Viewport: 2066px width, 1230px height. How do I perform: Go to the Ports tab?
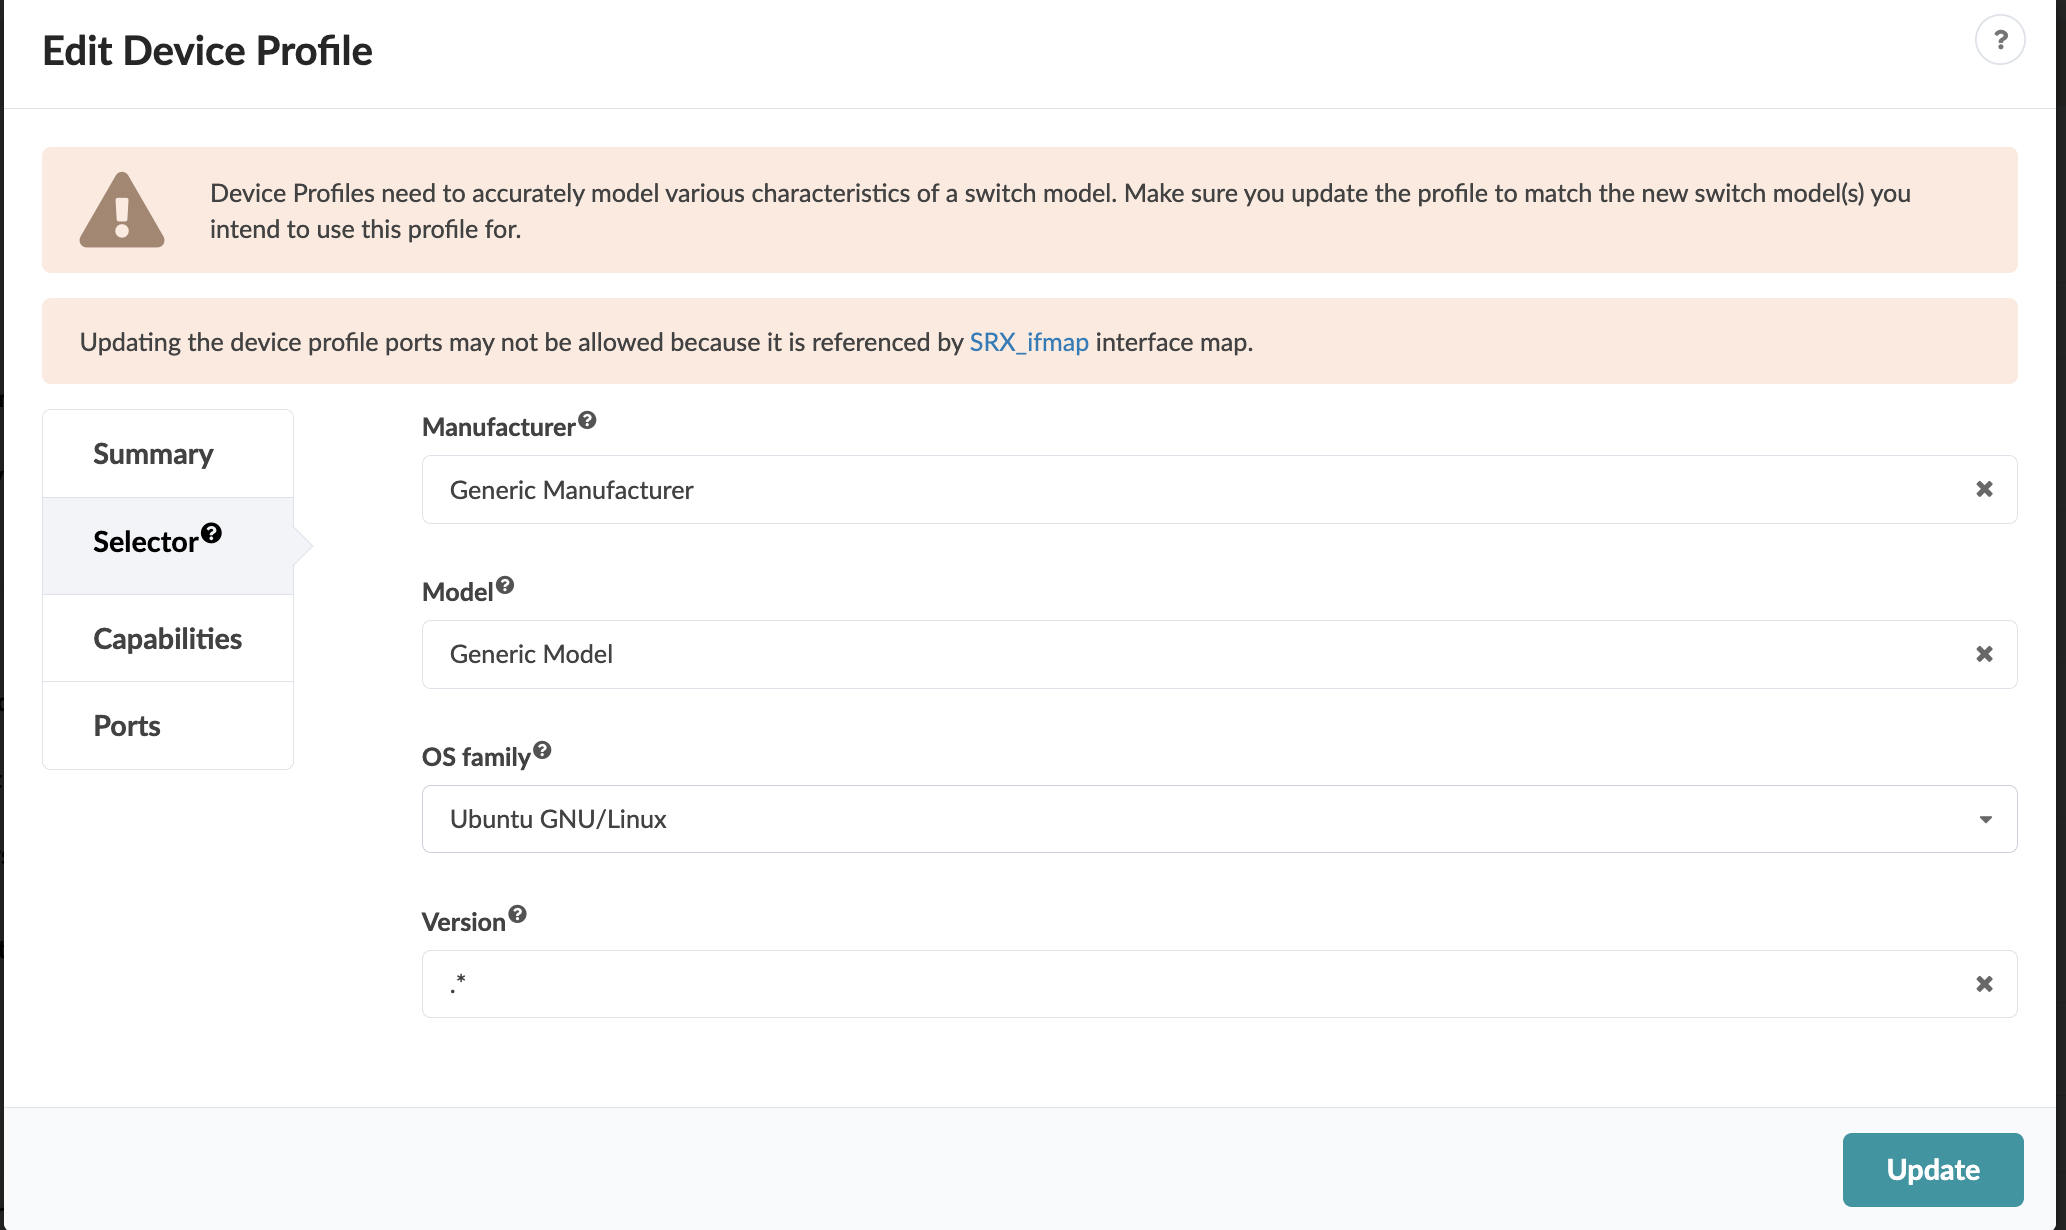tap(127, 726)
